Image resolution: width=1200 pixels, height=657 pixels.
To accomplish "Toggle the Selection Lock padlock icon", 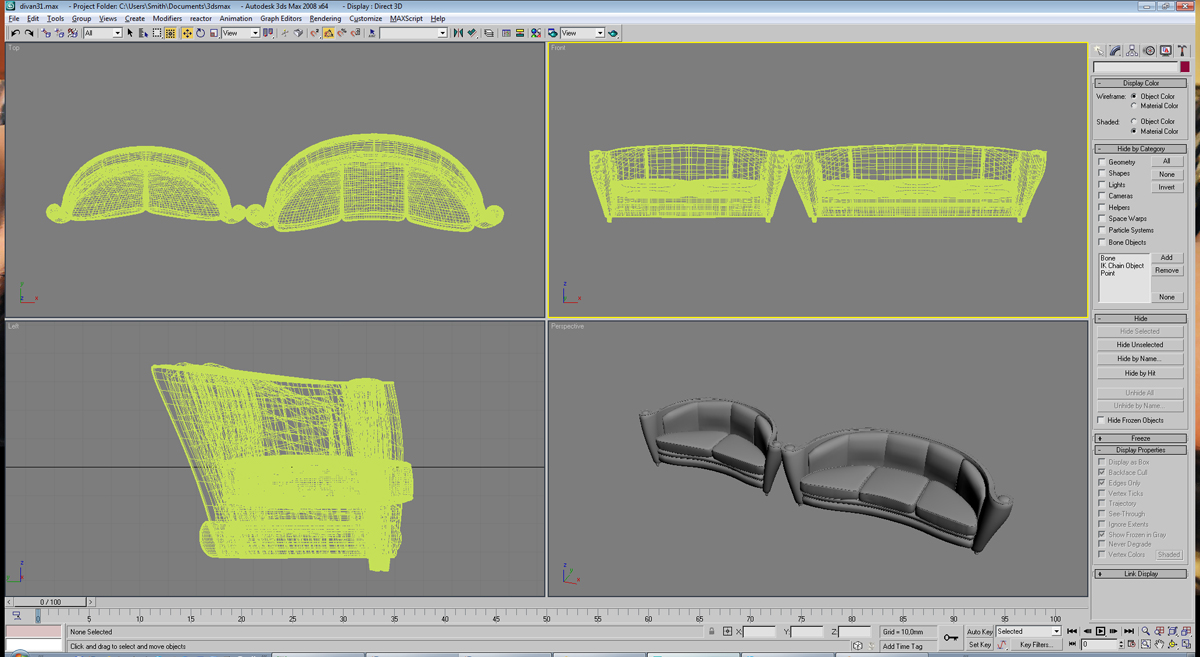I will coord(712,632).
